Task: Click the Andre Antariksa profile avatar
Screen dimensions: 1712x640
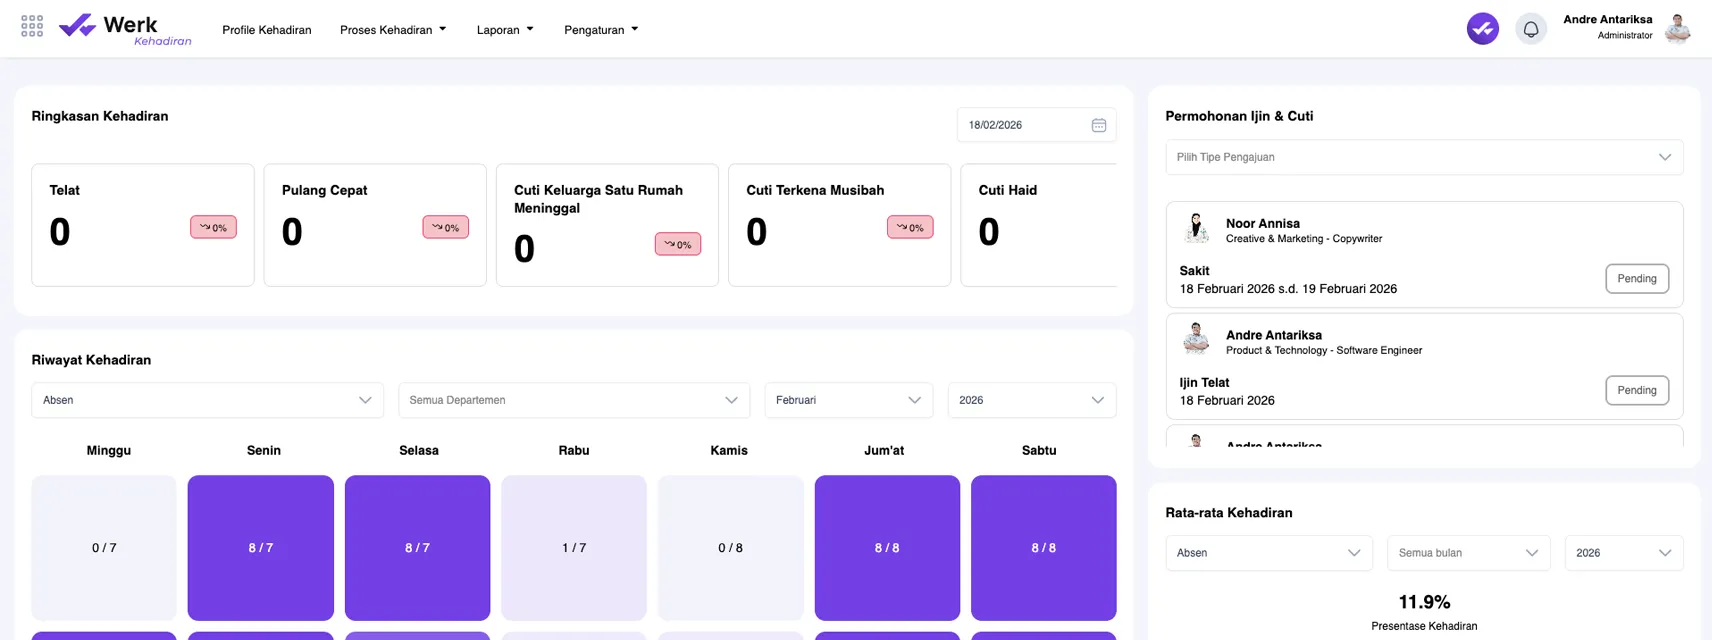Action: (1677, 29)
